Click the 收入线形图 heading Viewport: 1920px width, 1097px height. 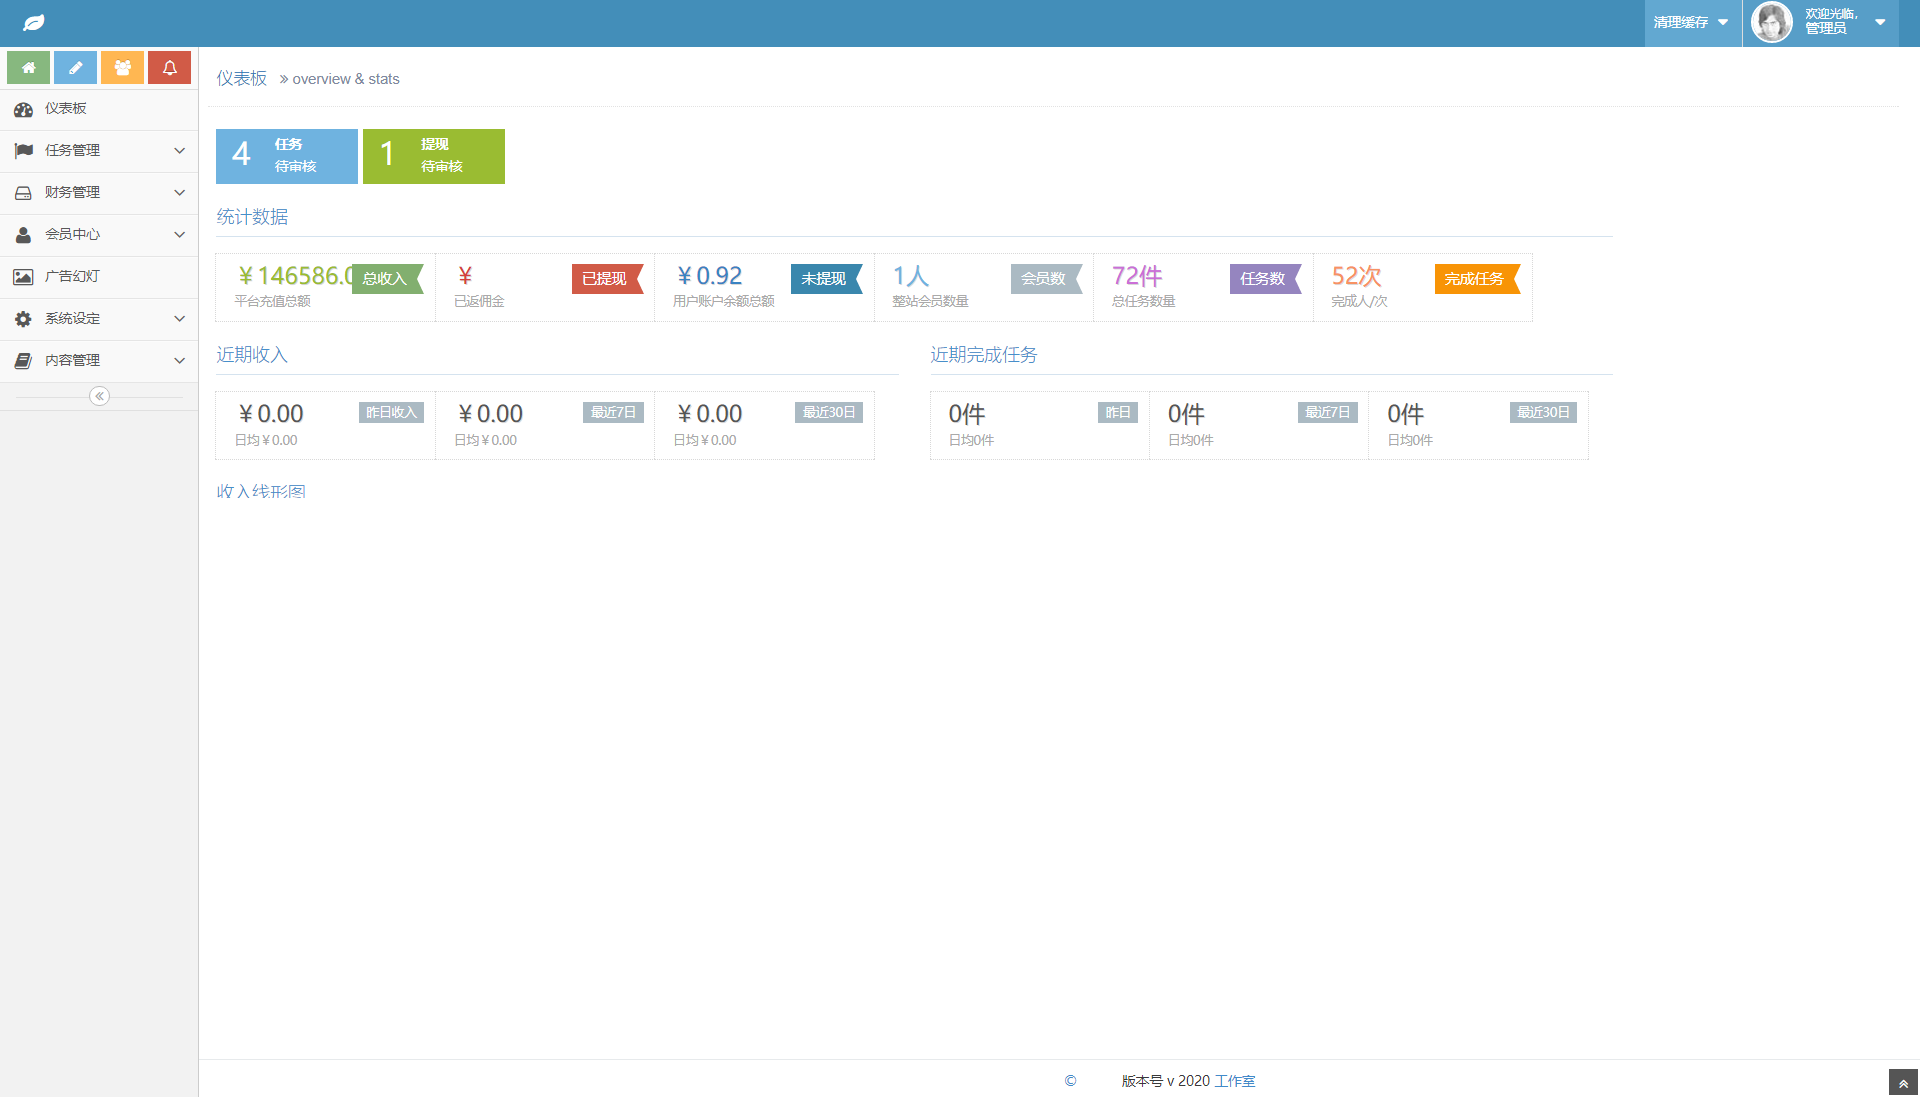point(261,491)
